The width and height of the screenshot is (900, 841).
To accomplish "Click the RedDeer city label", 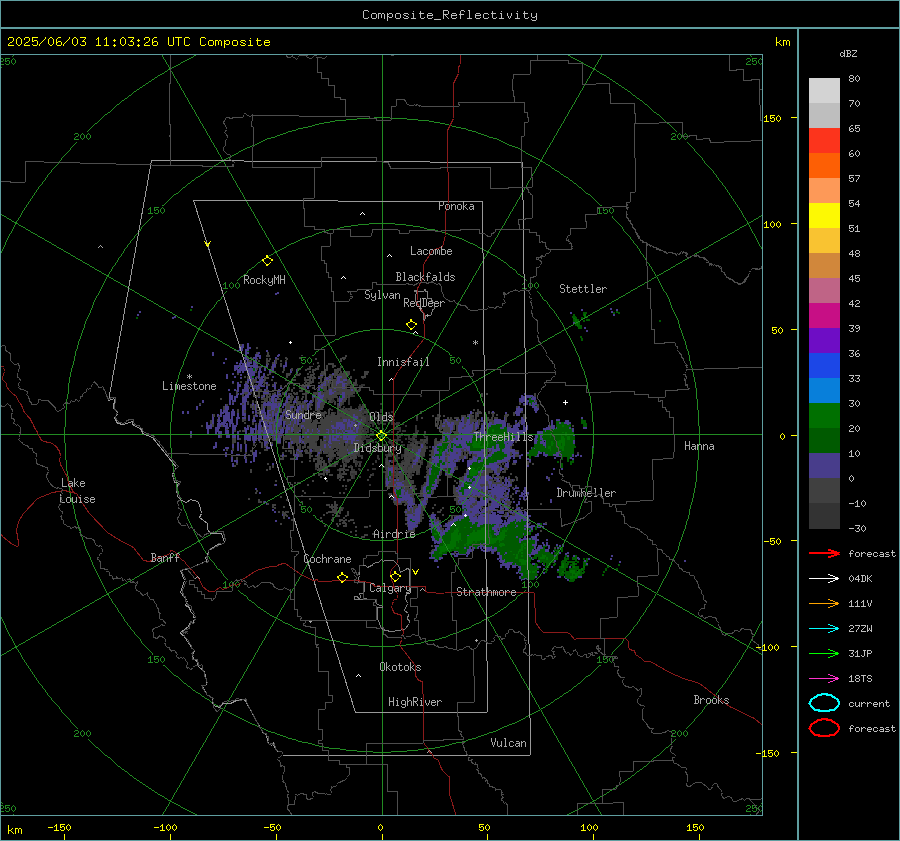I will click(424, 303).
